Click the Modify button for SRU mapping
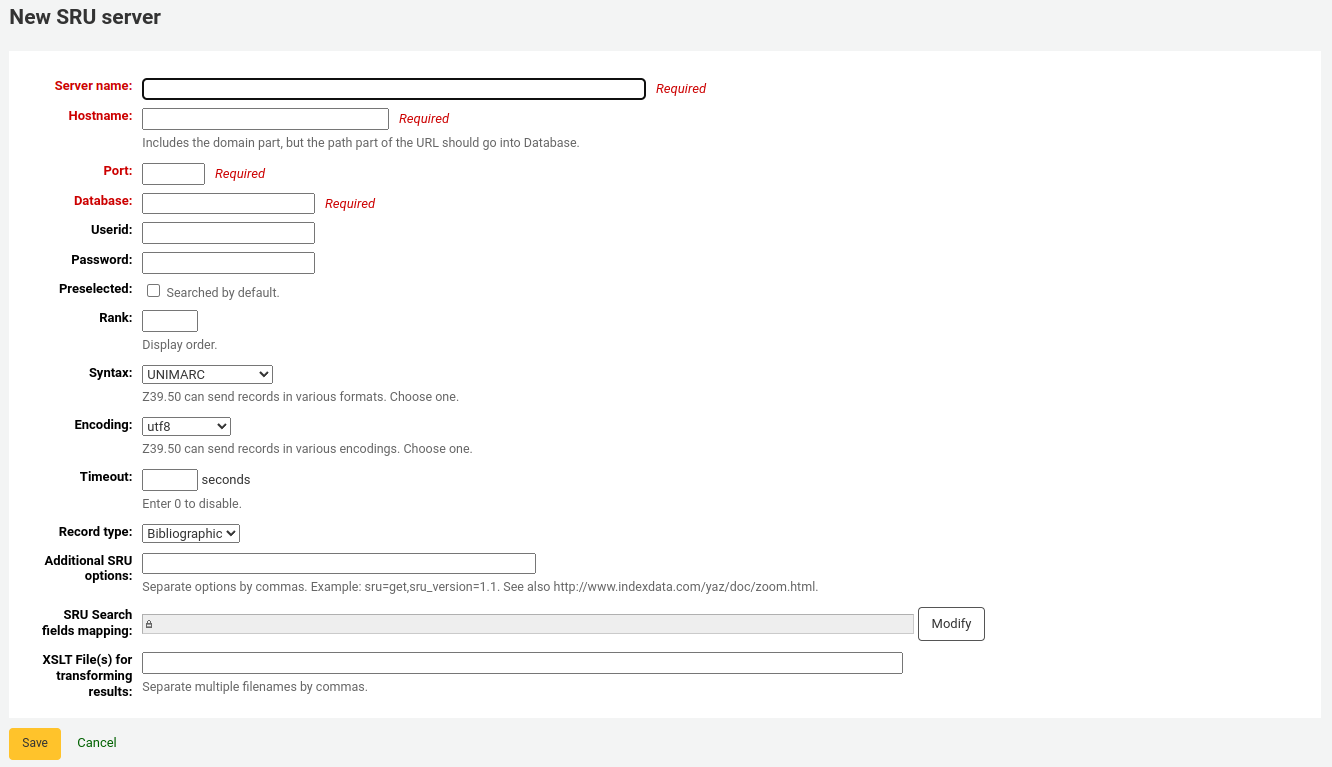This screenshot has height=767, width=1332. tap(951, 624)
